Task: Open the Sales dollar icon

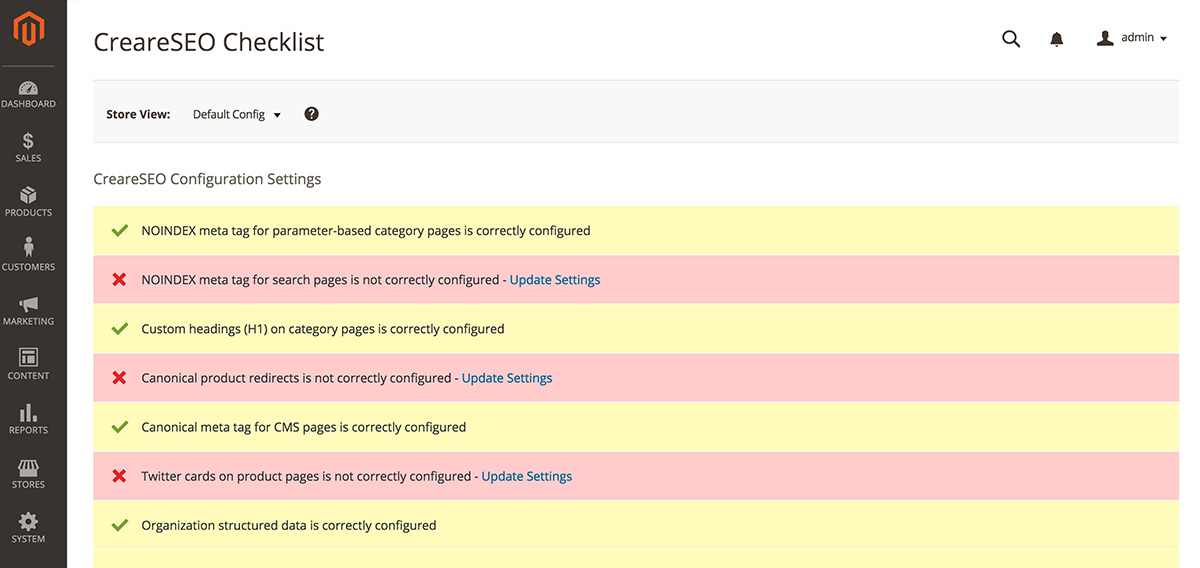Action: point(28,142)
